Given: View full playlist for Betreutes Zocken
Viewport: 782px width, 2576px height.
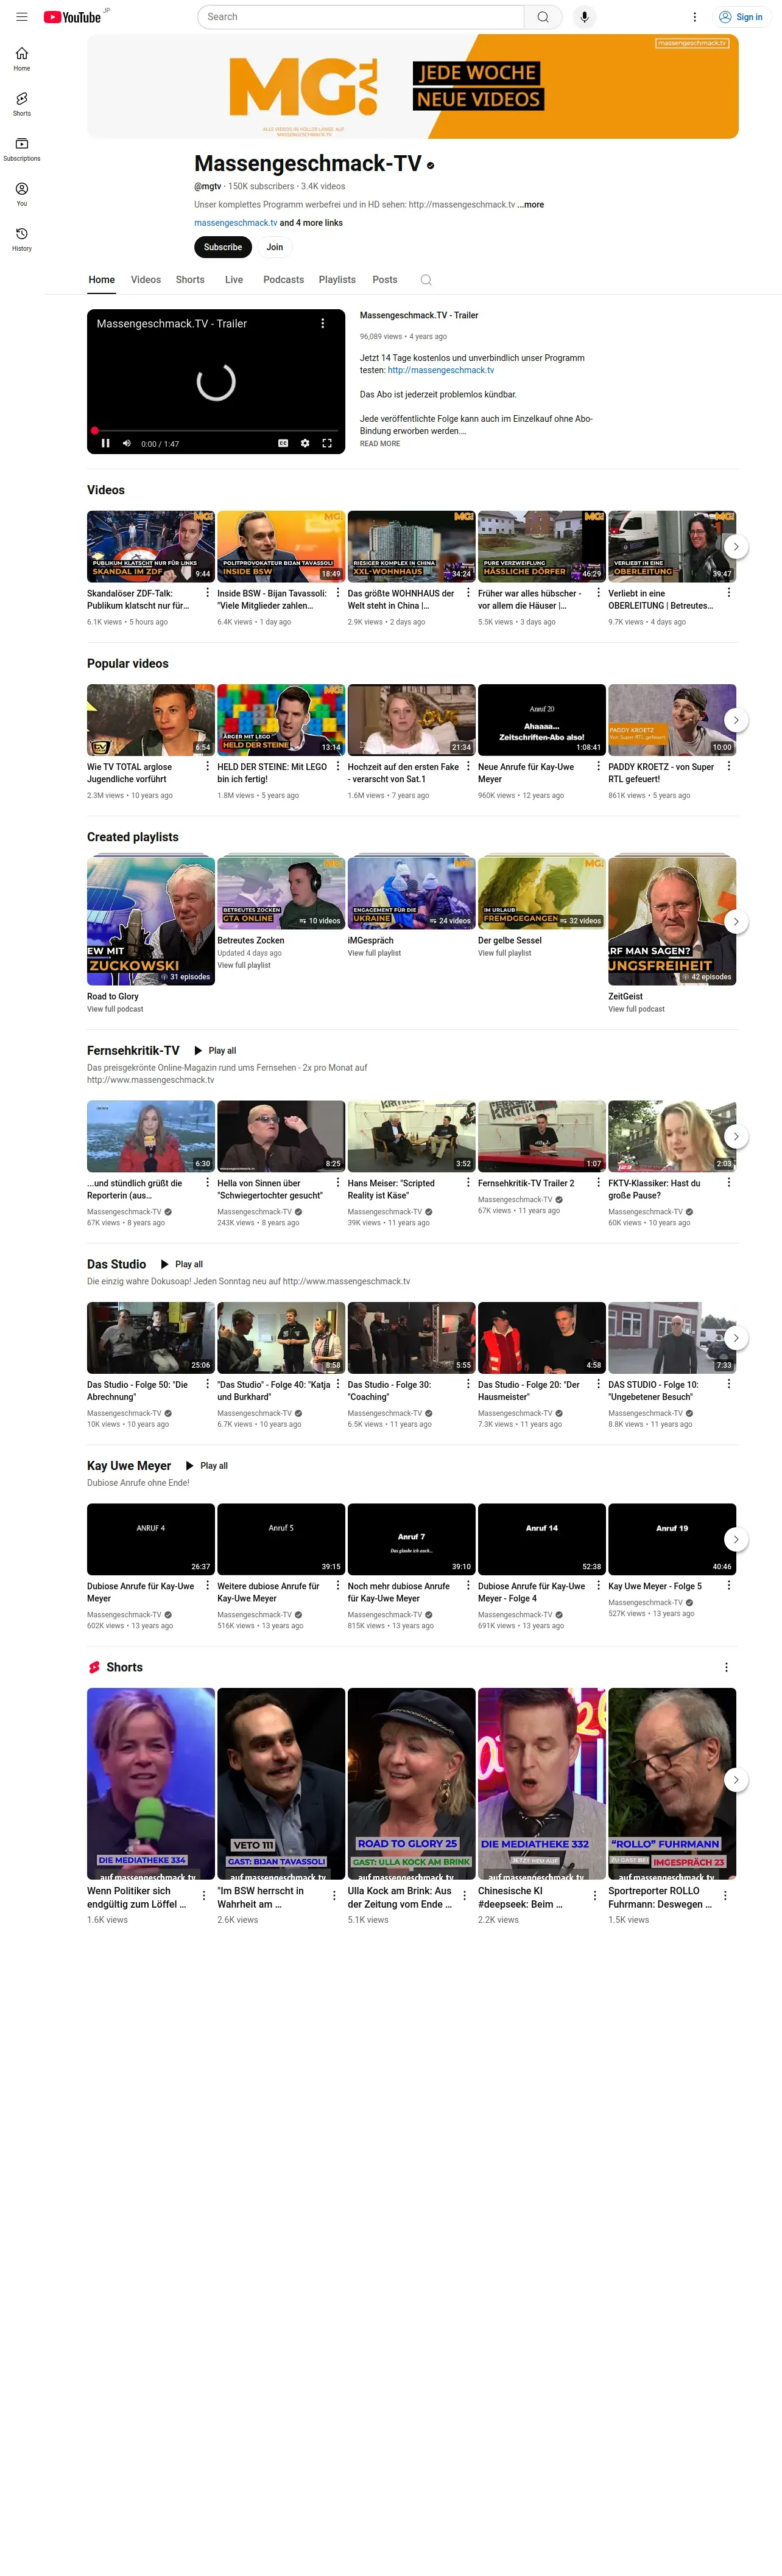Looking at the screenshot, I should 244,966.
